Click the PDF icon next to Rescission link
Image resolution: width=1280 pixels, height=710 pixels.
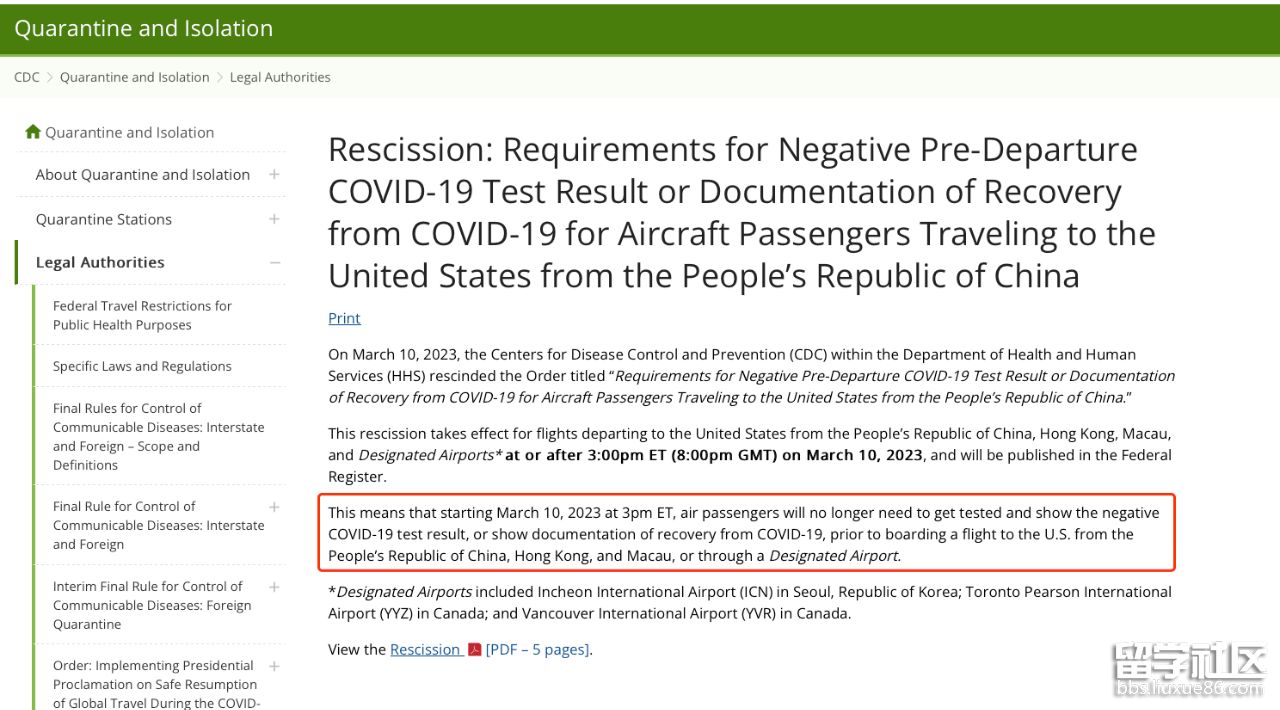click(x=475, y=650)
